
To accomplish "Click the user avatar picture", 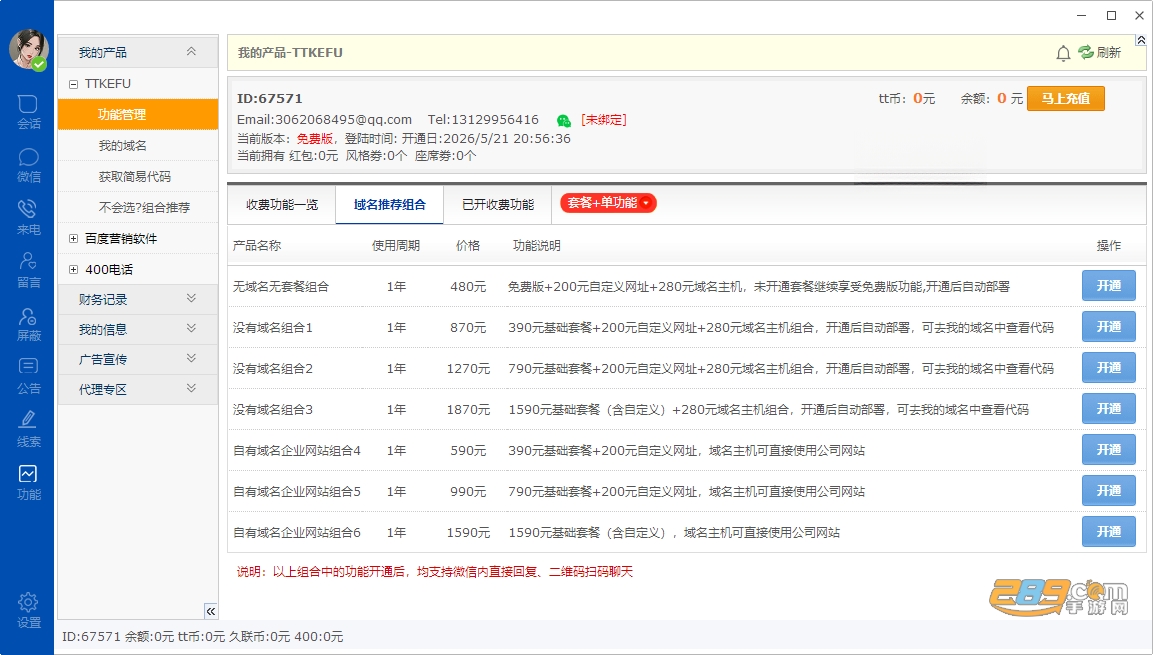I will 28,49.
